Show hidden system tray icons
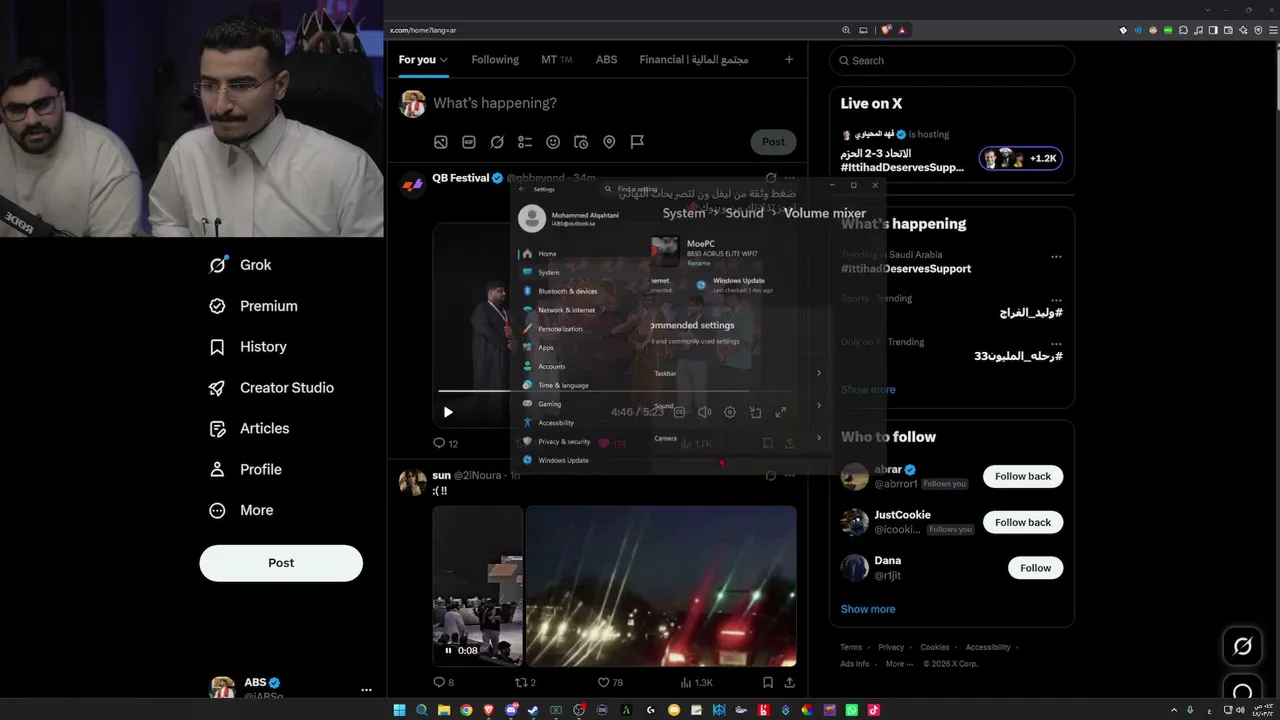This screenshot has height=720, width=1280. (x=1175, y=710)
